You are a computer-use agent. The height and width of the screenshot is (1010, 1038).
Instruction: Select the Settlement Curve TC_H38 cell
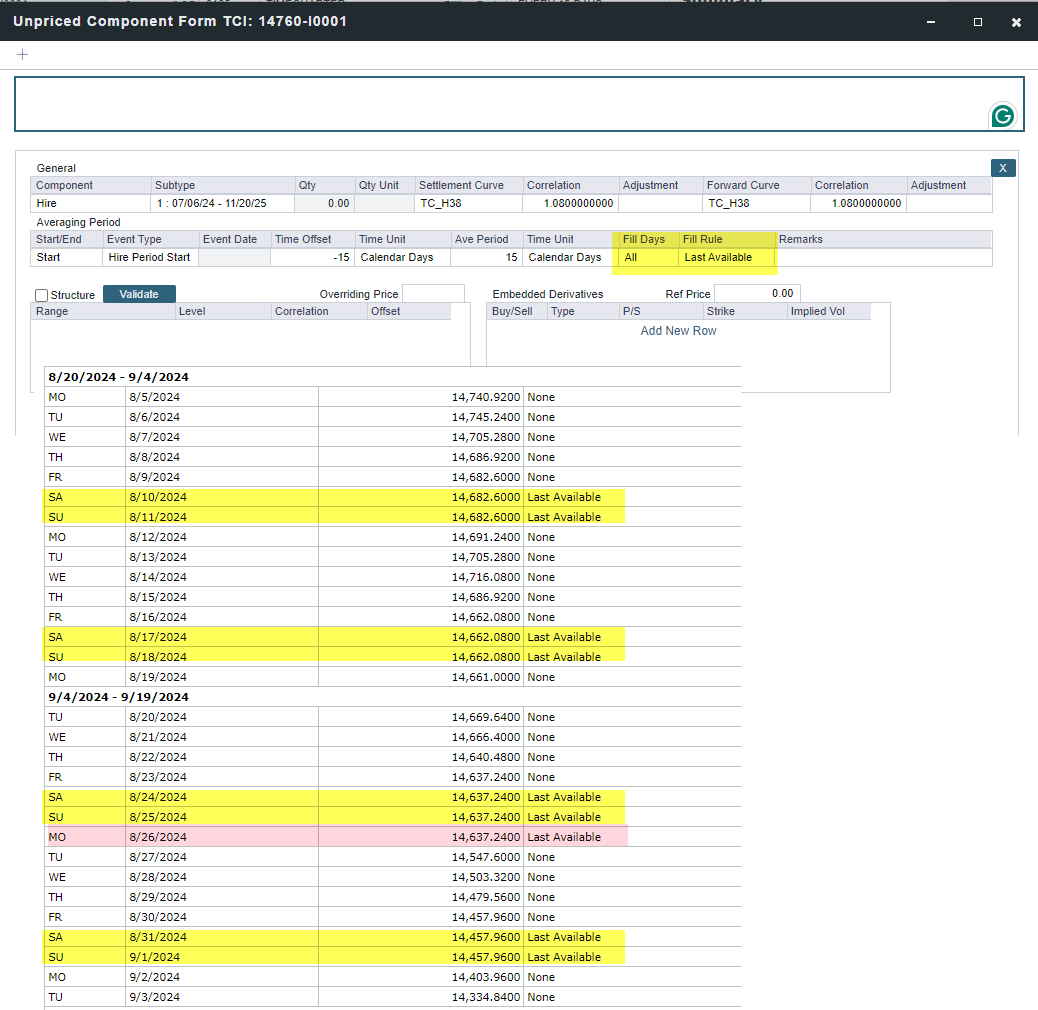pyautogui.click(x=468, y=204)
